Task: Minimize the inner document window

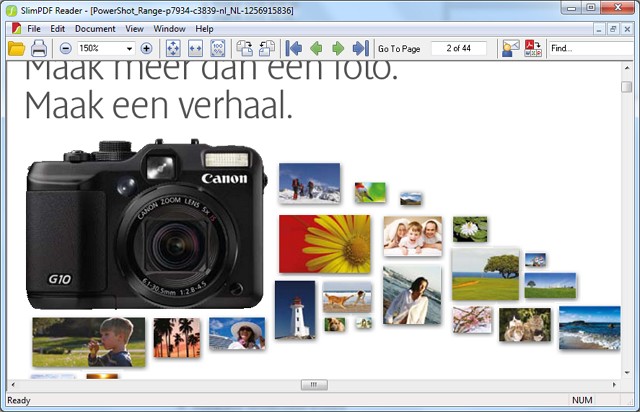Action: [599, 29]
